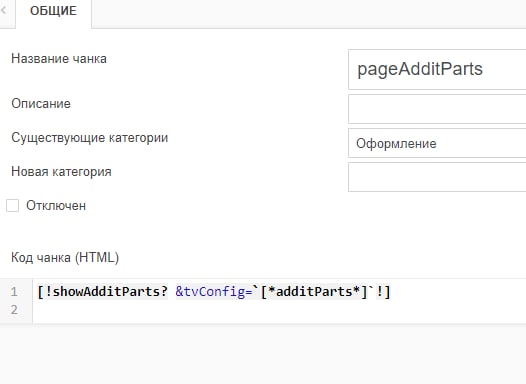526x384 pixels.
Task: Click the Описание label
Action: pos(41,104)
